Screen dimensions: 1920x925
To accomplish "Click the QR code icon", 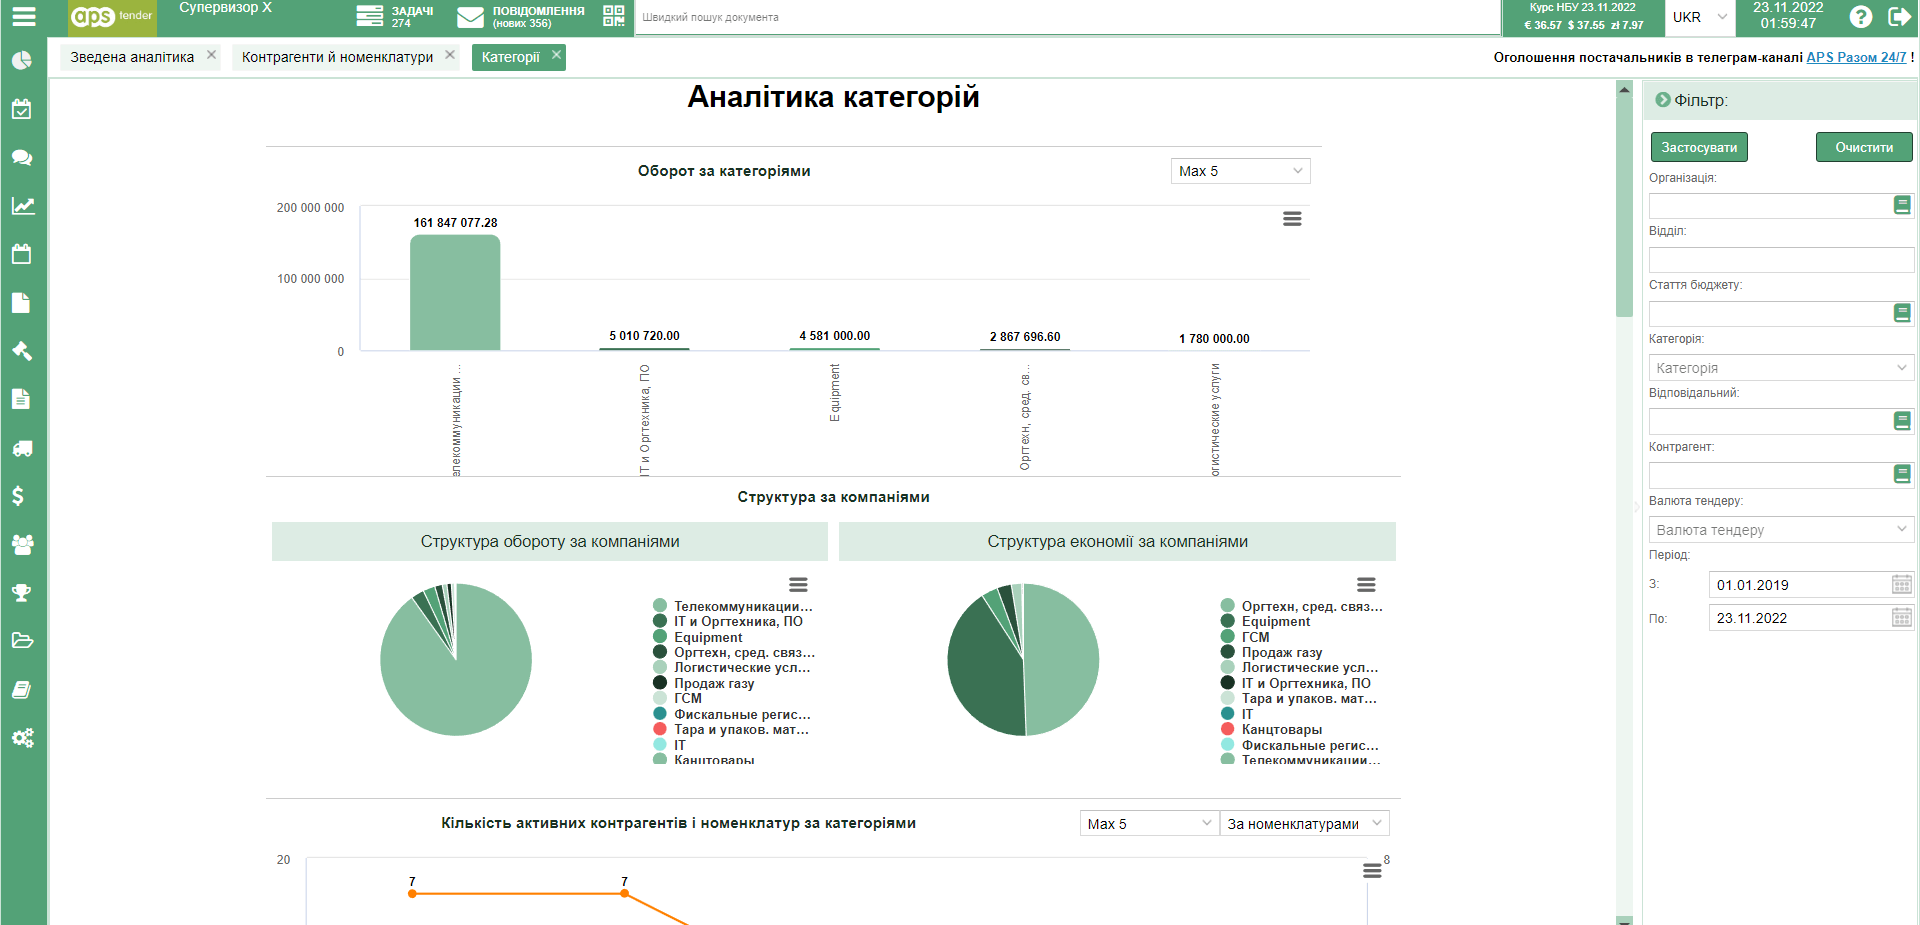I will tap(614, 16).
